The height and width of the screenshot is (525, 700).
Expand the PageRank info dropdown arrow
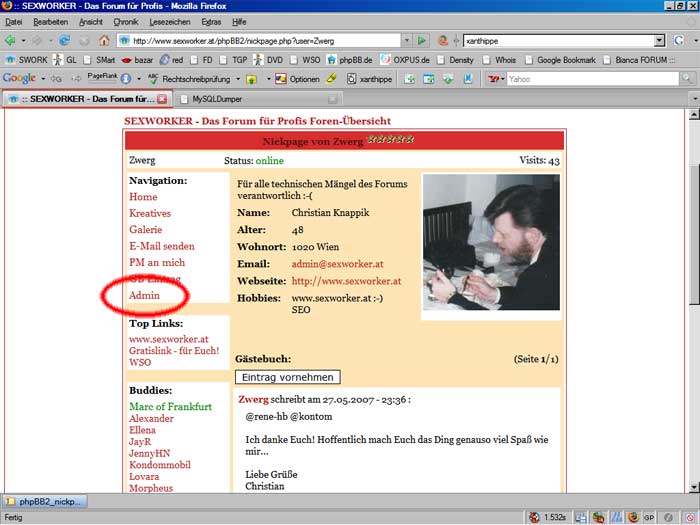click(x=139, y=79)
